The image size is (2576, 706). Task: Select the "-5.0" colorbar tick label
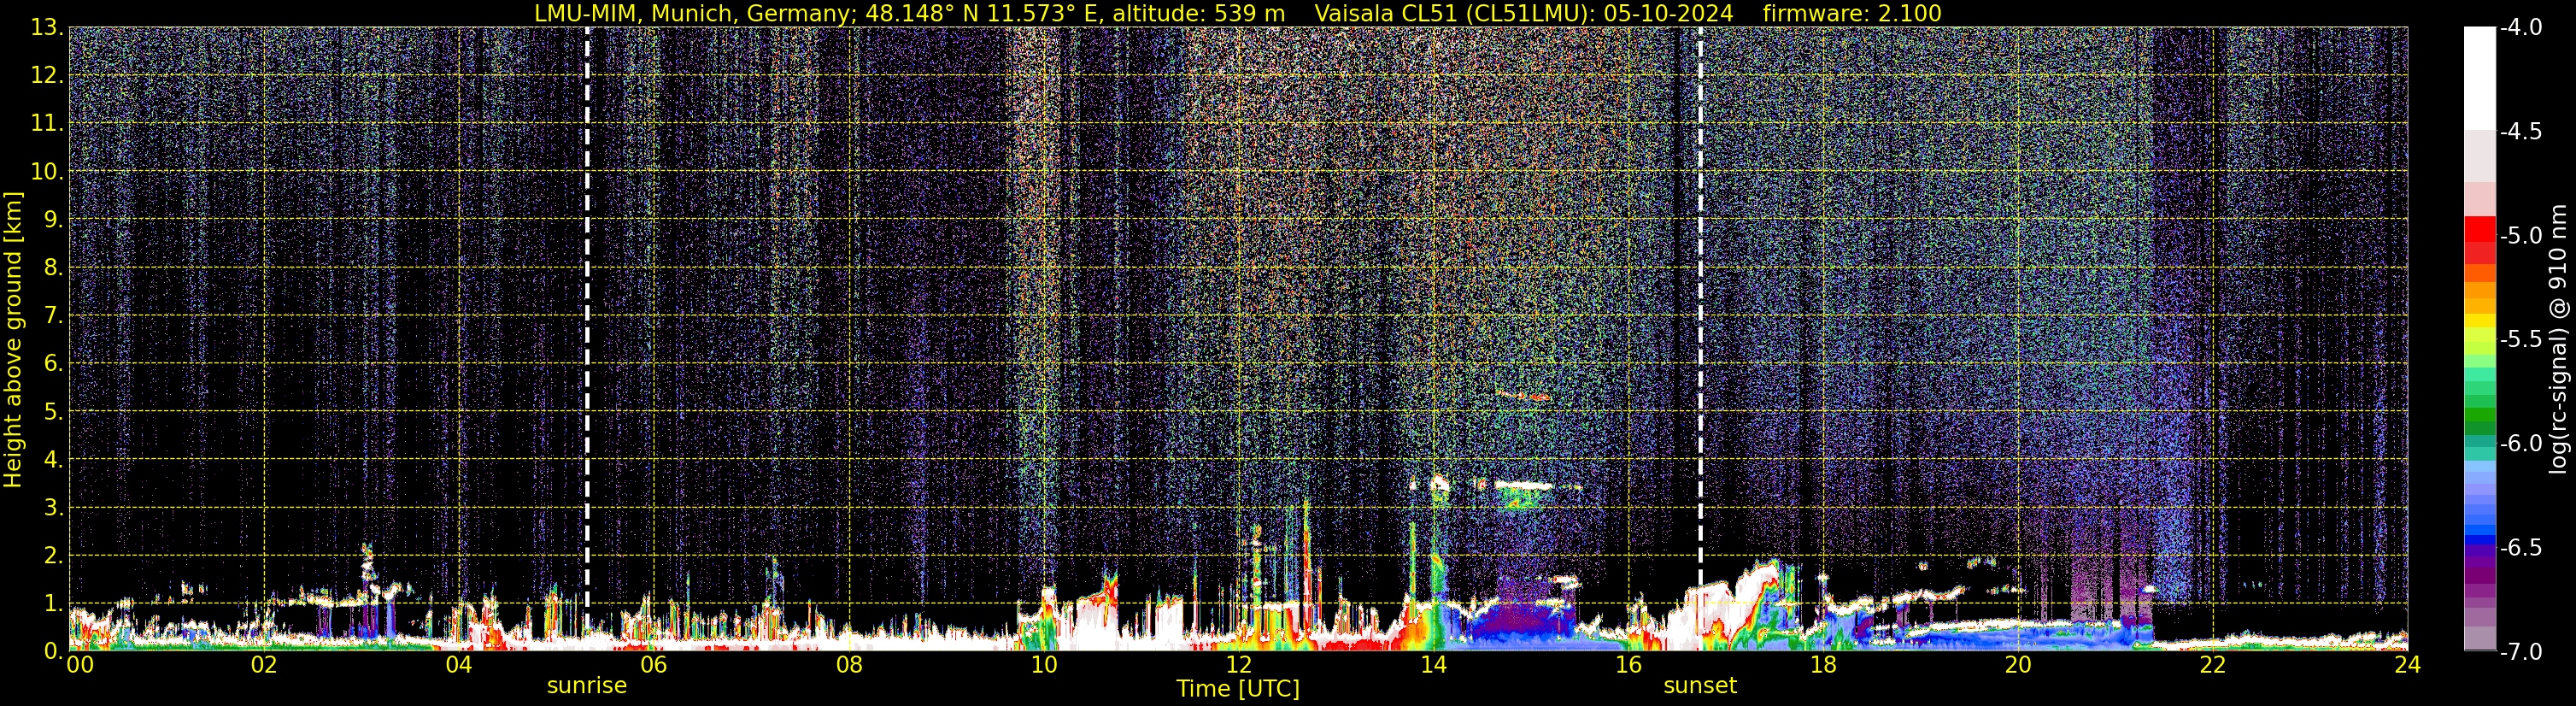tap(2520, 235)
